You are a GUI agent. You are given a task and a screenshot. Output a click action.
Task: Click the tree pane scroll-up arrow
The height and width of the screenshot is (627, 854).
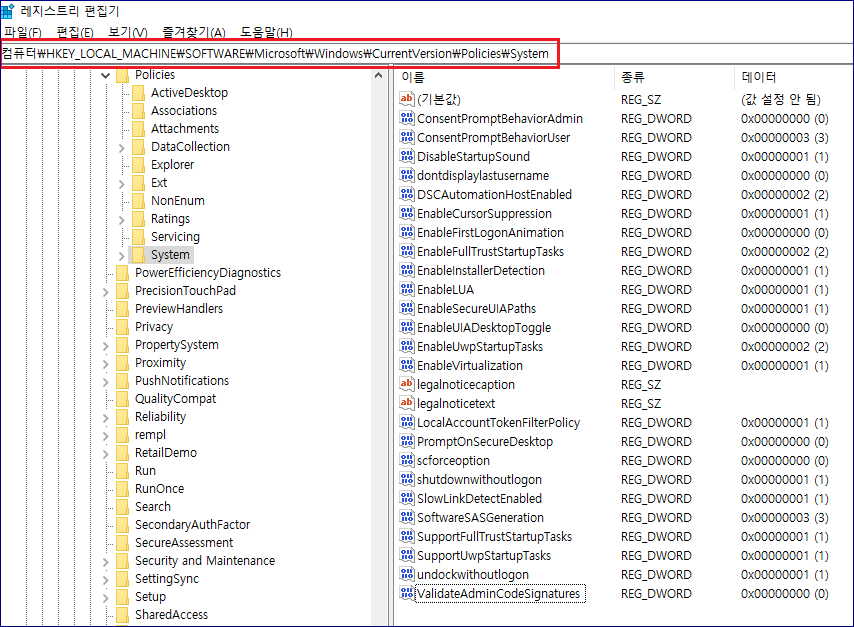tap(379, 75)
